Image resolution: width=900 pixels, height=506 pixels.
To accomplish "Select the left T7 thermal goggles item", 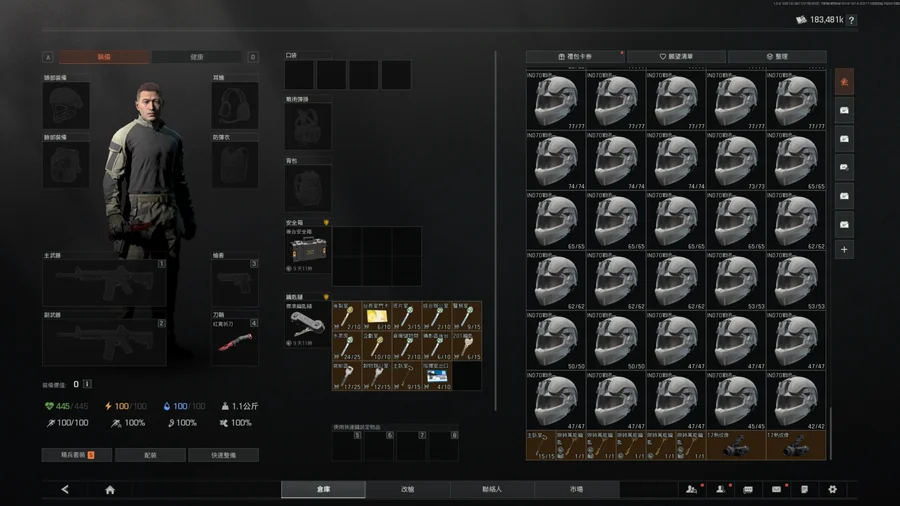I will click(736, 445).
